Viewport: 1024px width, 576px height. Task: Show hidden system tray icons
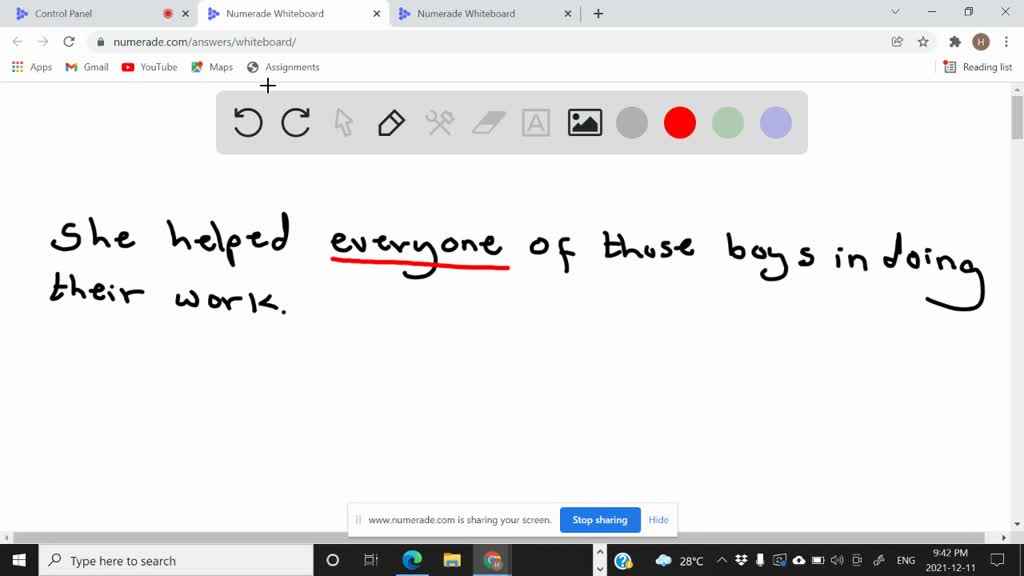721,561
